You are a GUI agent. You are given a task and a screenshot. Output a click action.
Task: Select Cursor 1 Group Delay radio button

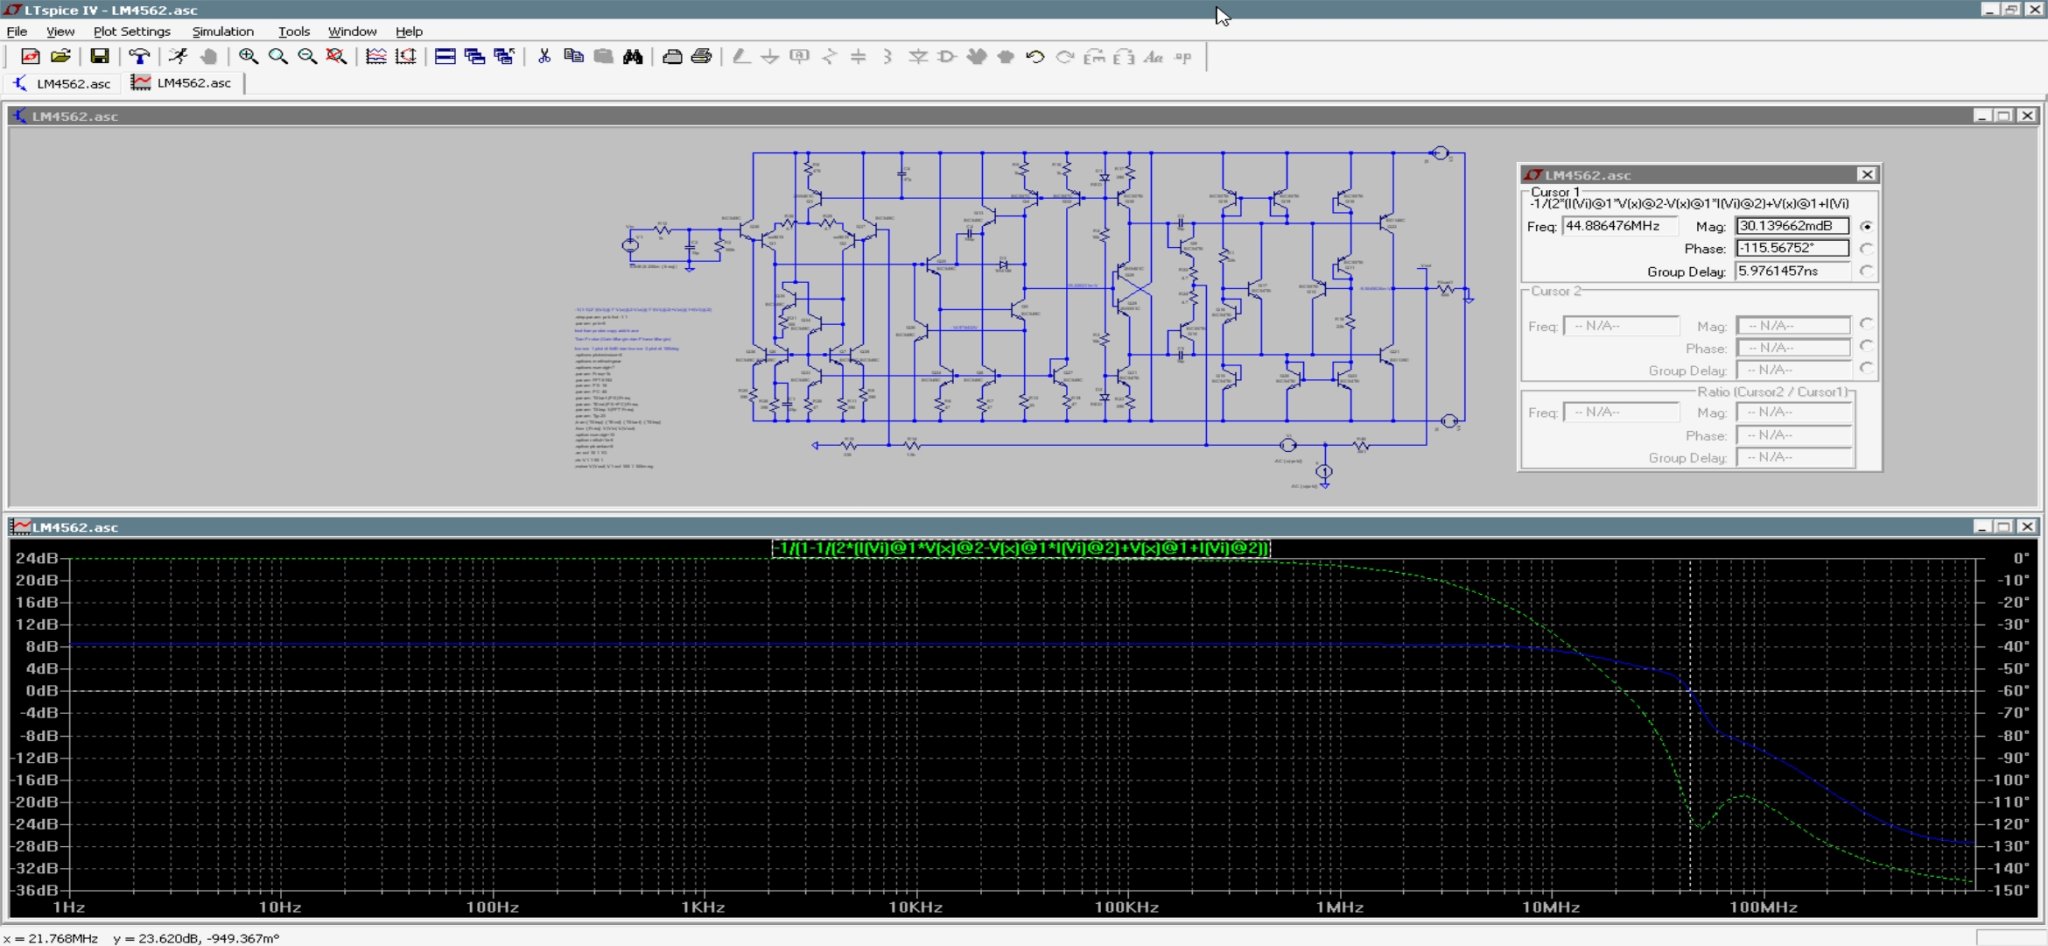pos(1866,271)
